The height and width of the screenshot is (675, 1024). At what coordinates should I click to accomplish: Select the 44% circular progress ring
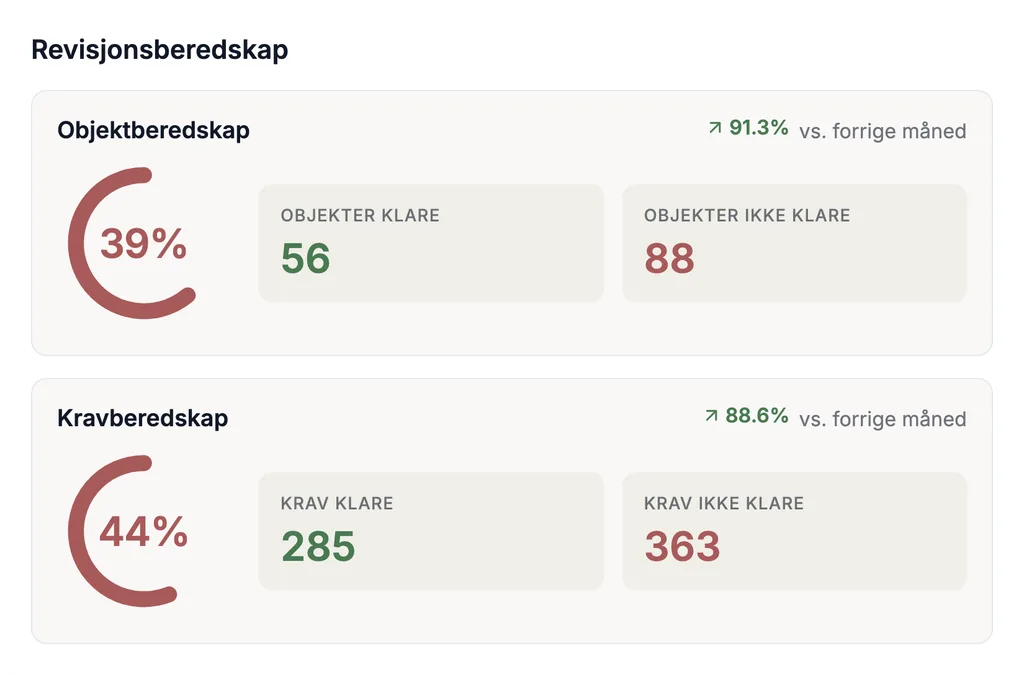(x=124, y=531)
